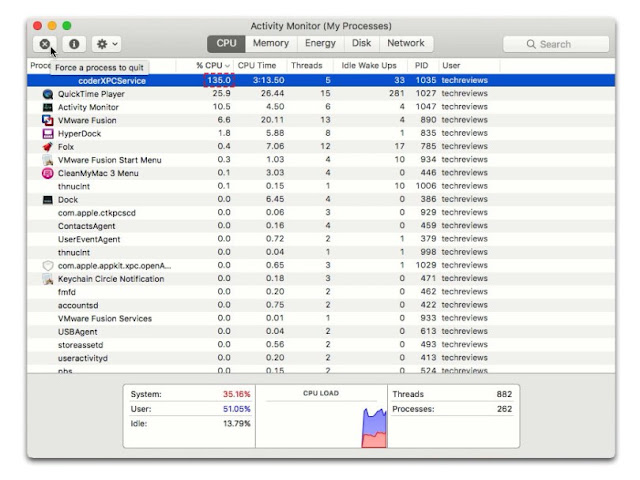Select the Dock process name
Screen dimensions: 640x480
pyautogui.click(x=68, y=200)
